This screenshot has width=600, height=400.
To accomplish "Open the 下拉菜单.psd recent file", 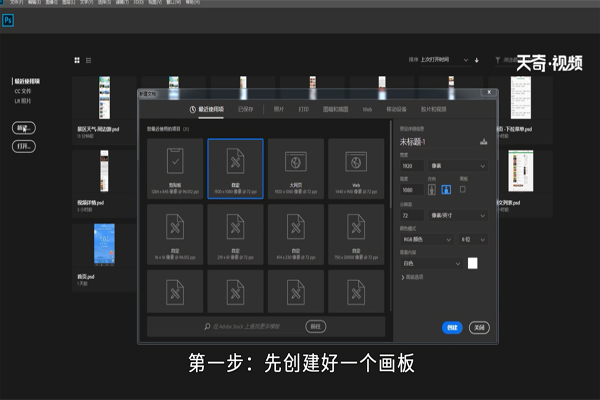I will (x=521, y=110).
